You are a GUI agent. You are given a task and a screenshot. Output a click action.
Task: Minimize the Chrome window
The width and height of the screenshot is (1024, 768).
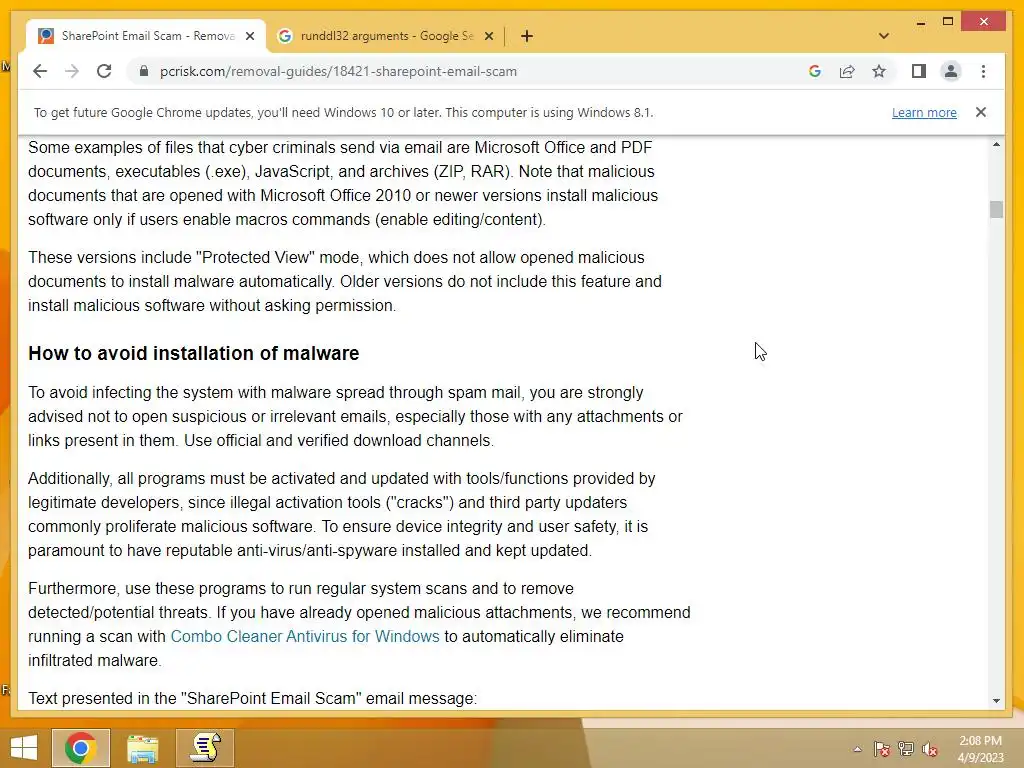tap(921, 22)
